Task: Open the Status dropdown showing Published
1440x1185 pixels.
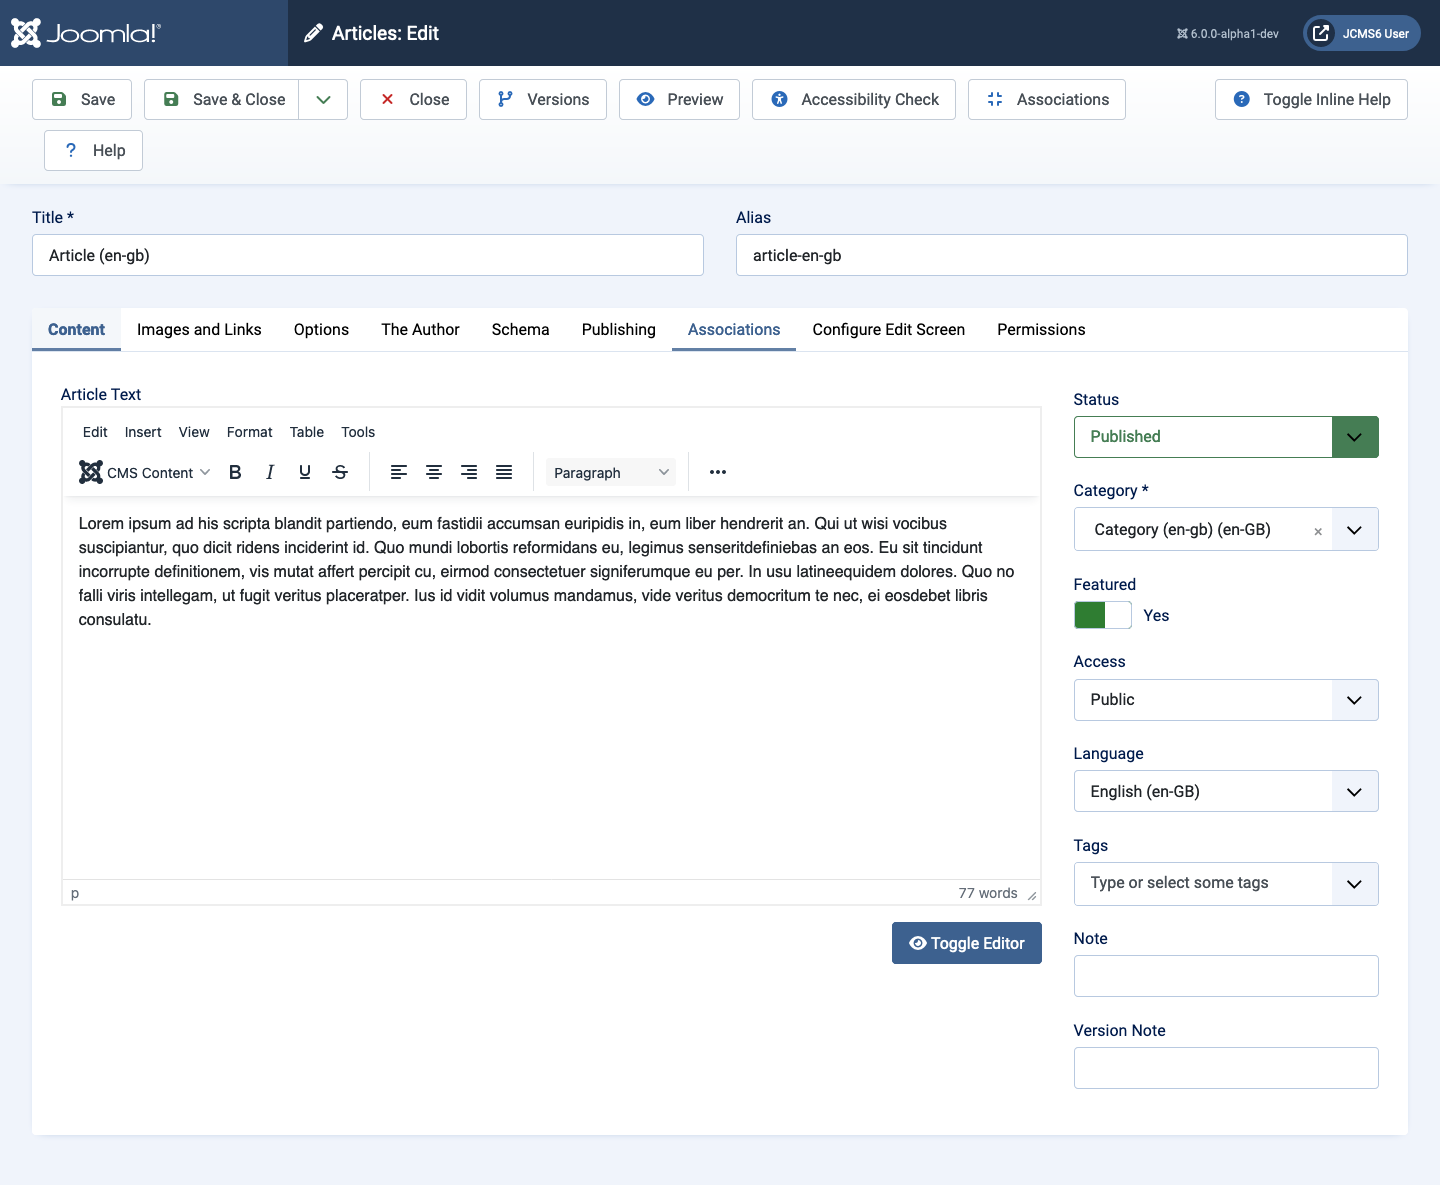Action: tap(1225, 437)
